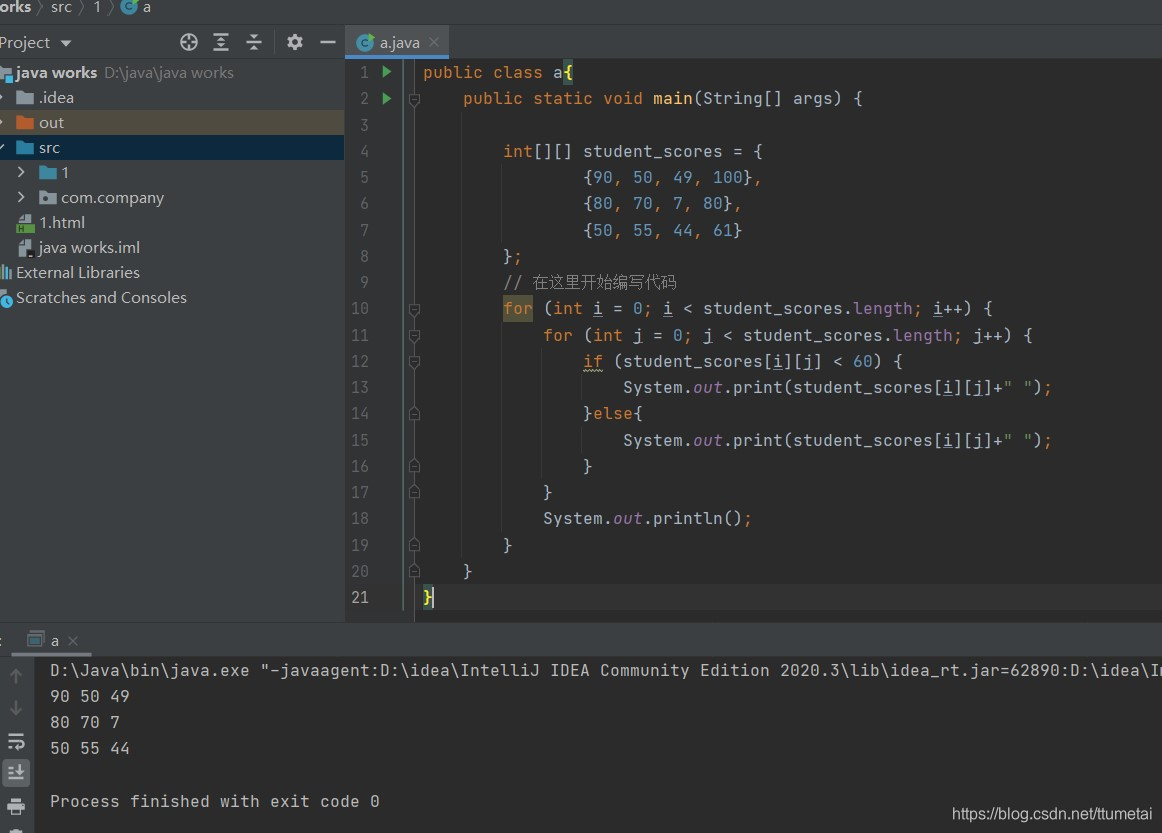Image resolution: width=1162 pixels, height=833 pixels.
Task: Close the a.java editor tab
Action: (x=434, y=42)
